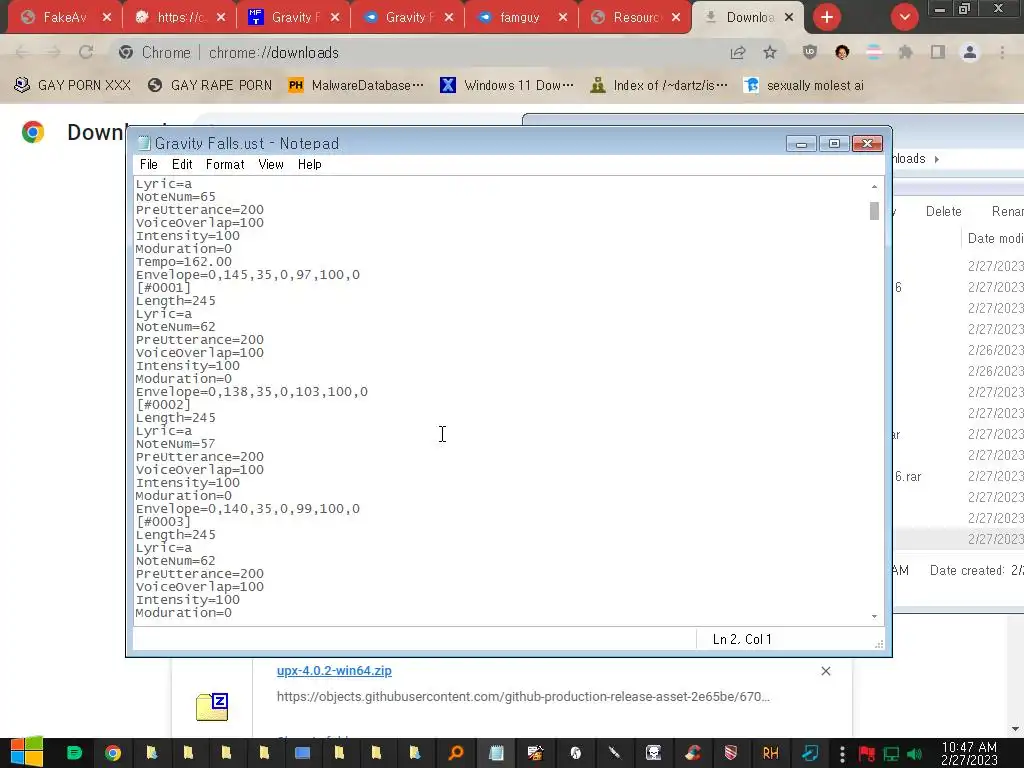Image resolution: width=1024 pixels, height=768 pixels.
Task: Open the taskbar clock showing 10:47 AM
Action: 969,753
